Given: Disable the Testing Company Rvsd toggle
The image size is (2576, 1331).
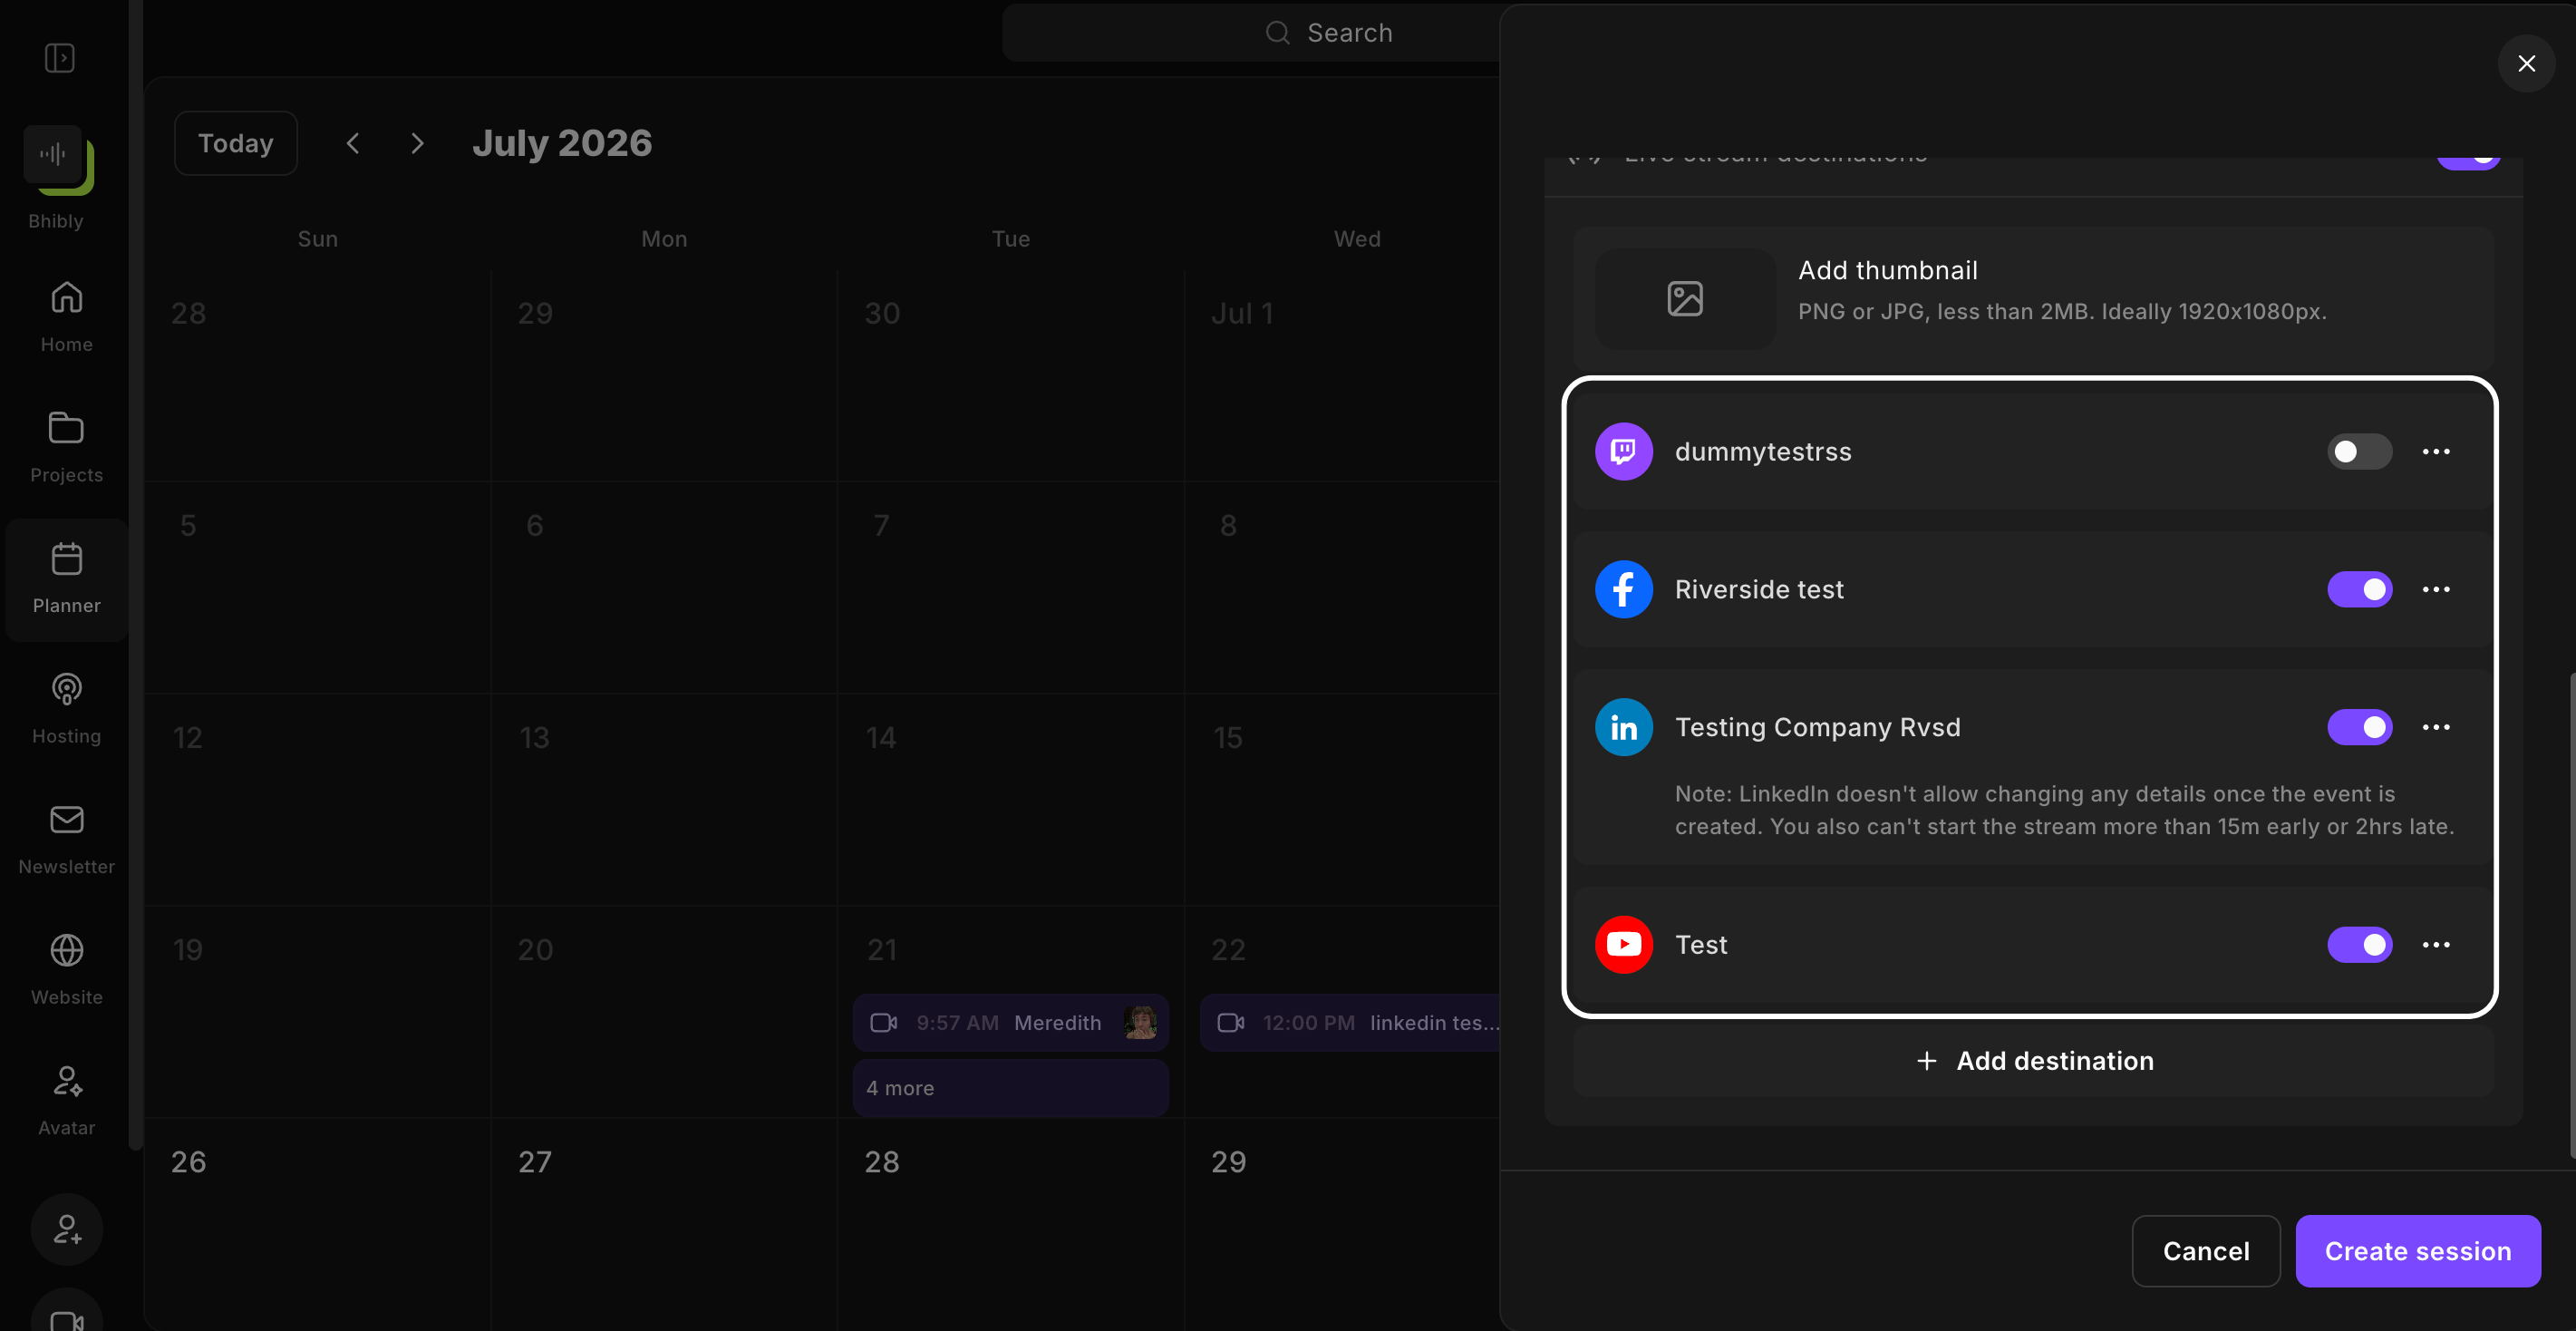Looking at the screenshot, I should click(2359, 727).
